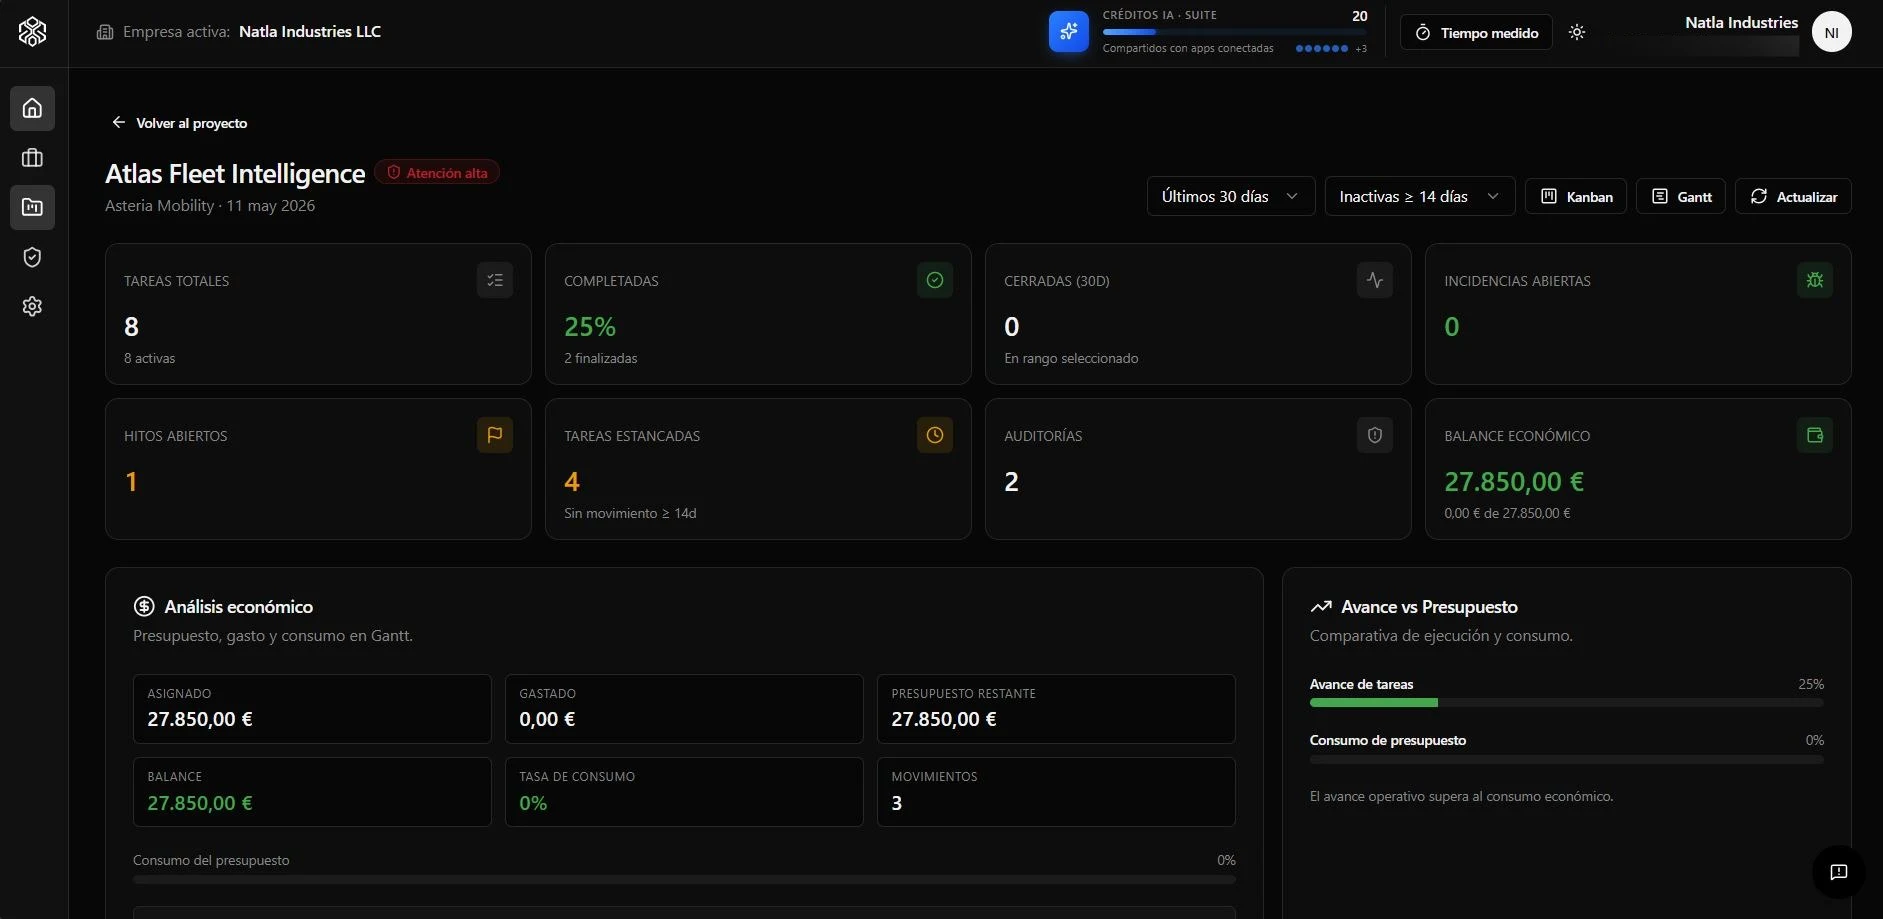Click the Natla Industries LLC company name

click(x=310, y=32)
